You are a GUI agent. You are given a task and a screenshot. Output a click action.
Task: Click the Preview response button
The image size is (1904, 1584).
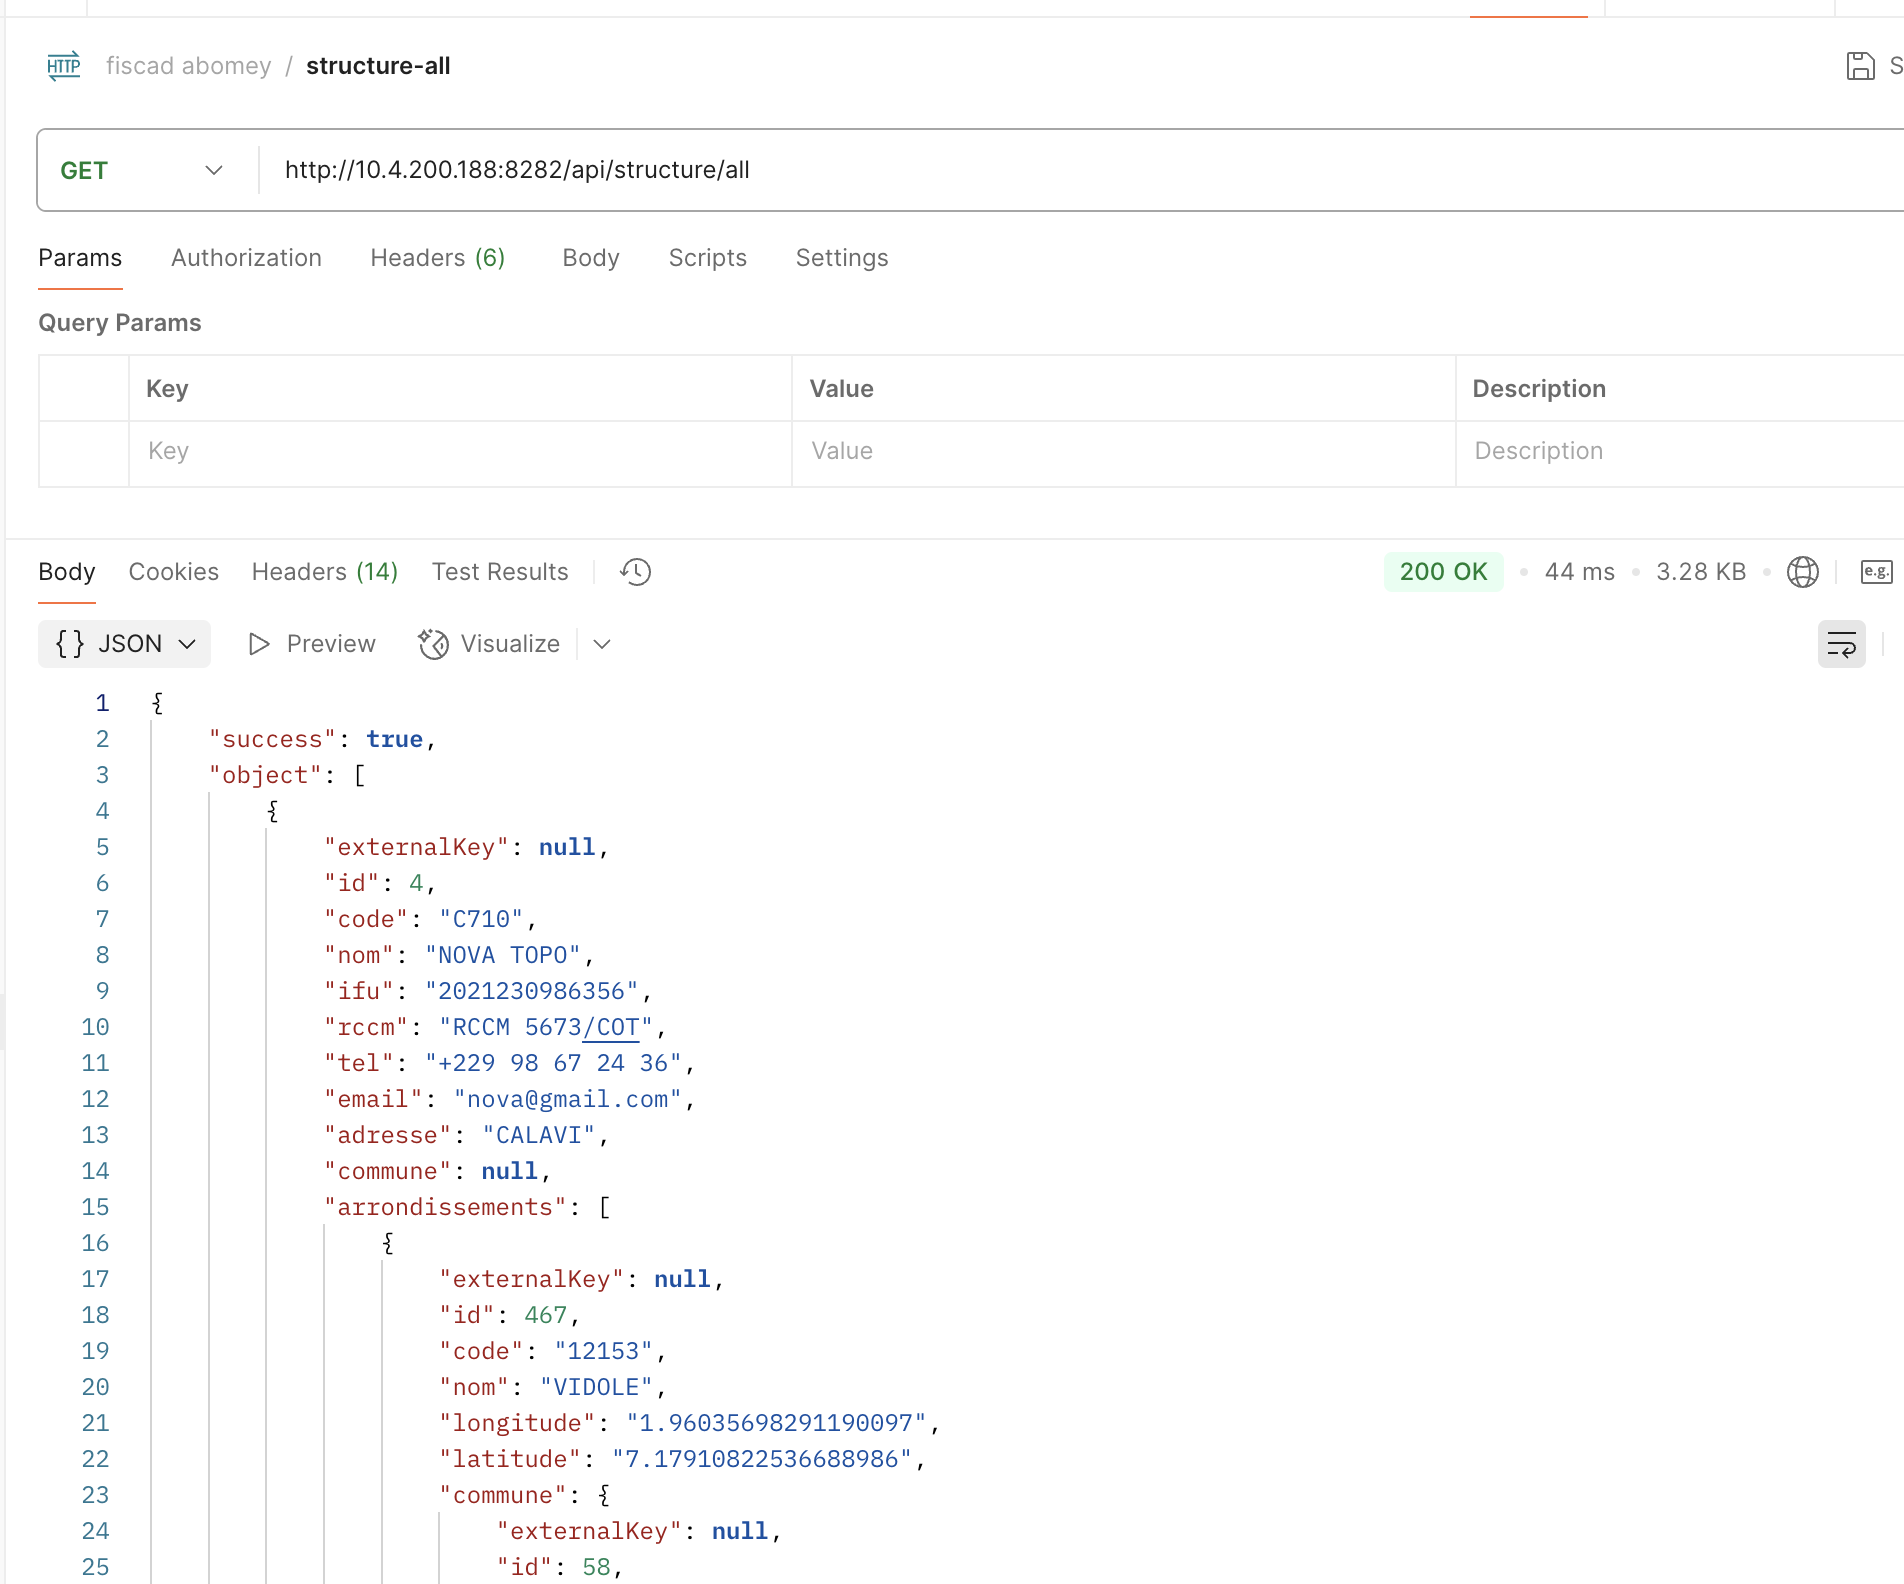click(312, 644)
